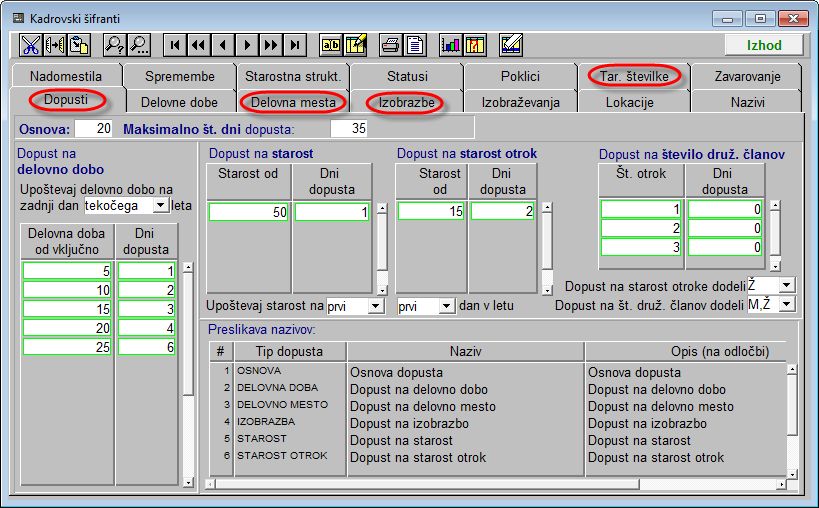Viewport: 819px width, 508px height.
Task: Open the 'Dopust na št. druž. članov dodeli' dropdown
Action: click(786, 304)
